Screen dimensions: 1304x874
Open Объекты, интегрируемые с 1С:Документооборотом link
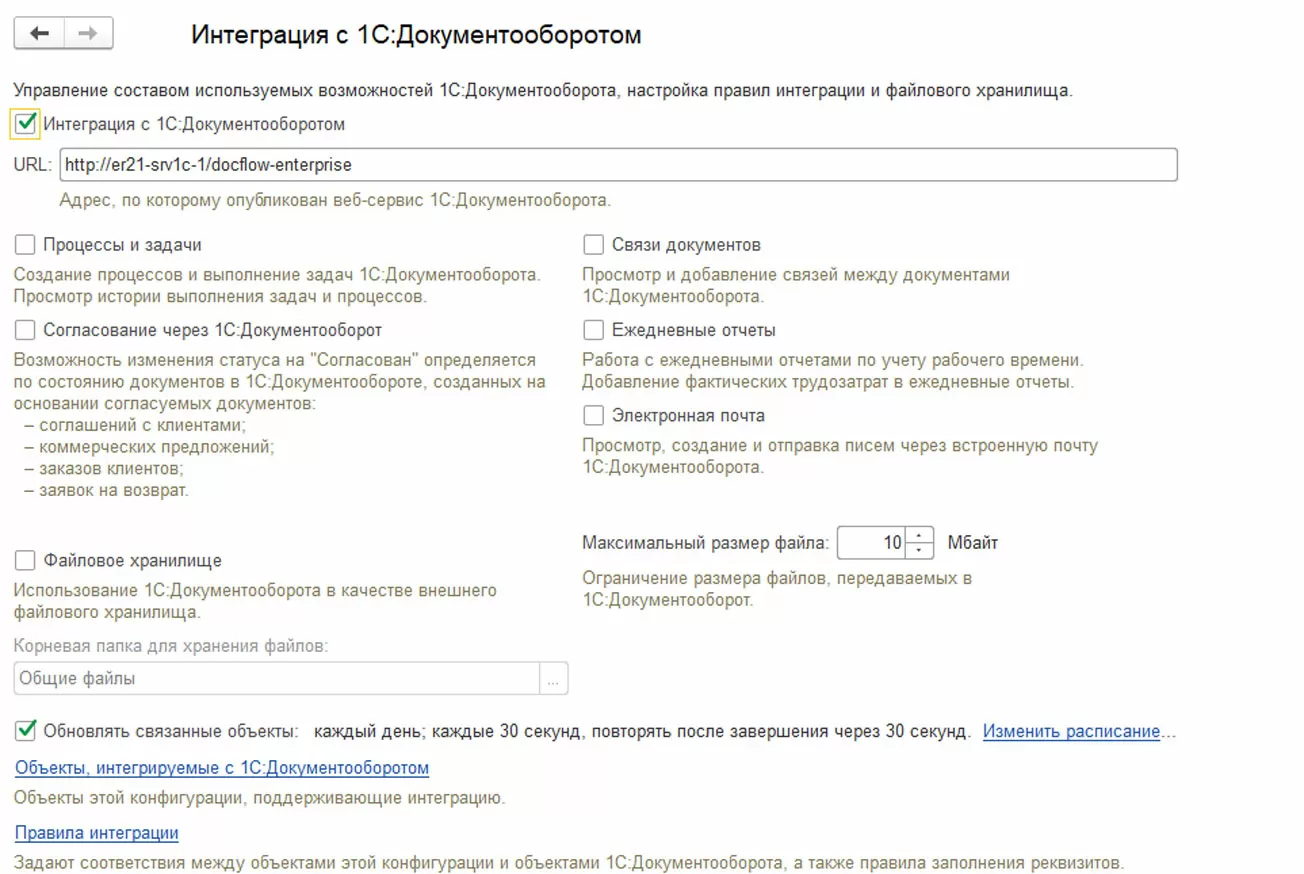[x=222, y=768]
